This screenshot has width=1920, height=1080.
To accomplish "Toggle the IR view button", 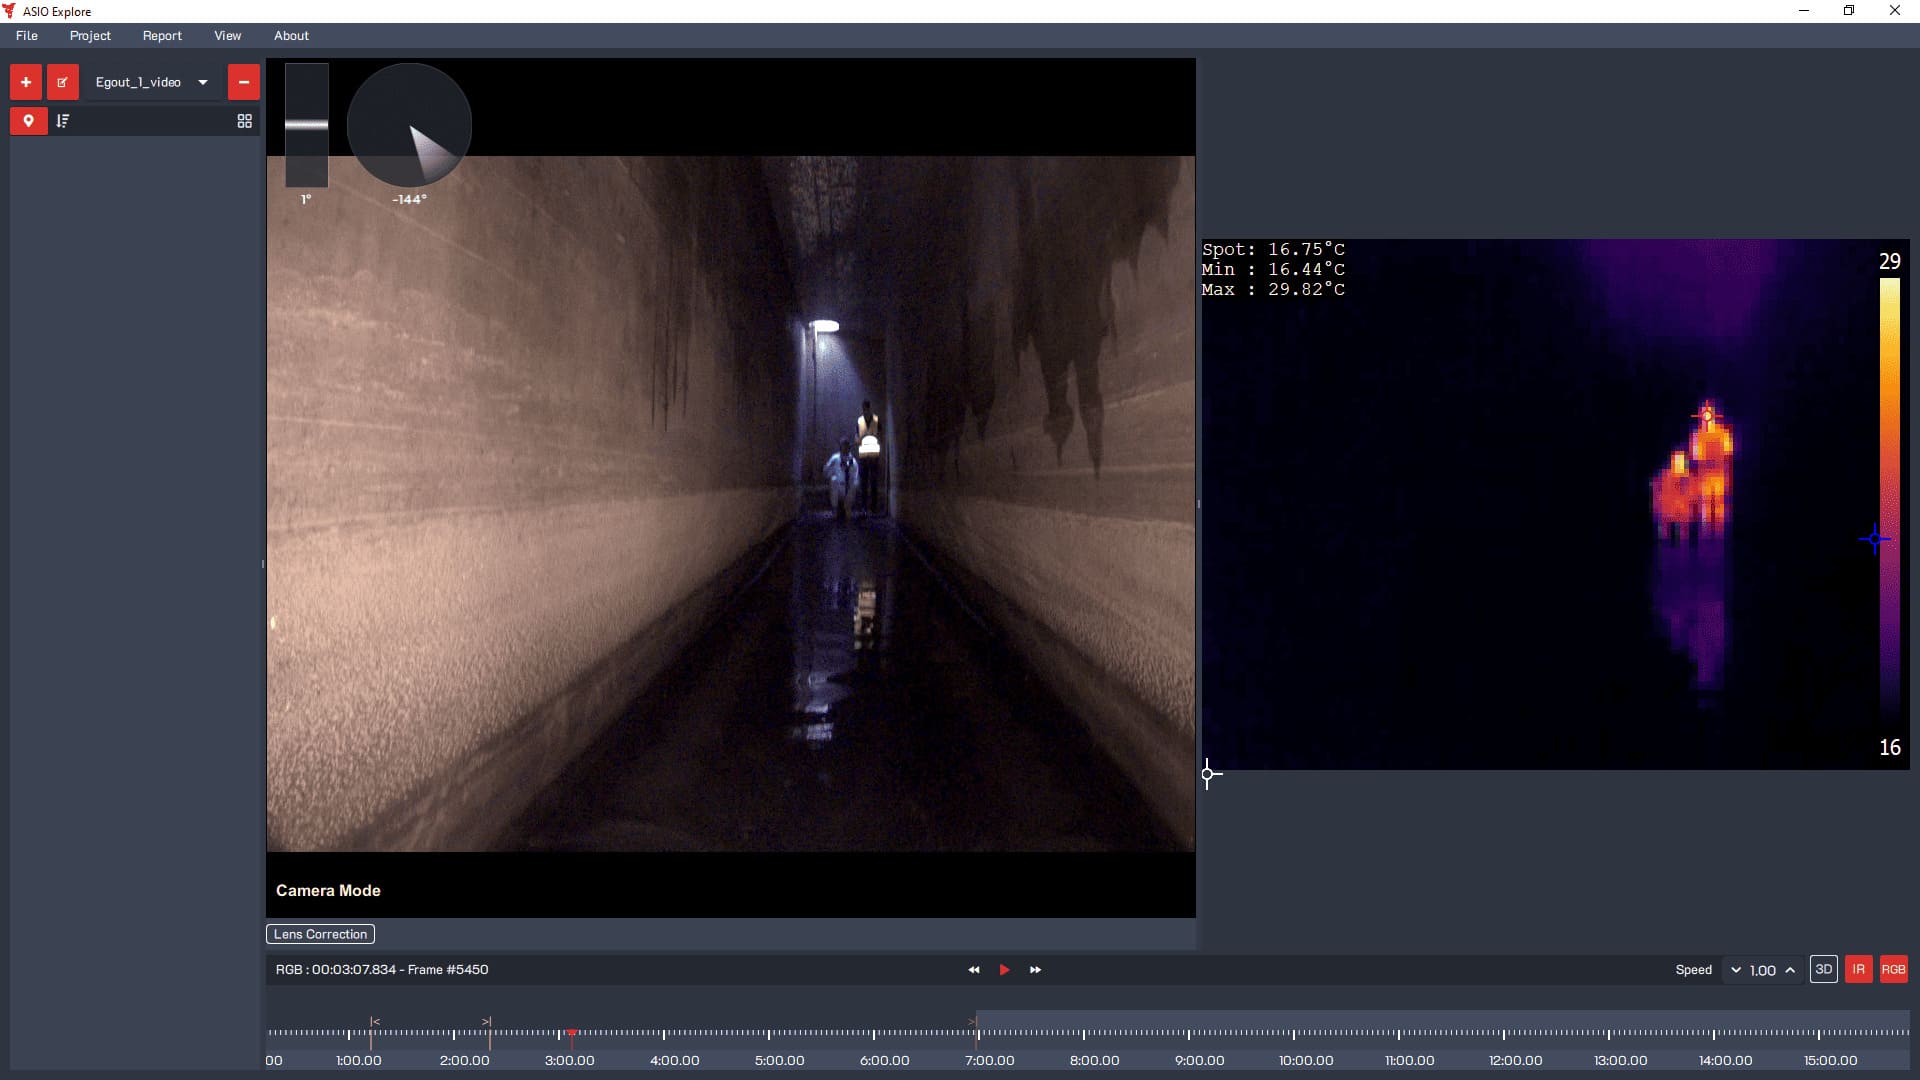I will tap(1858, 969).
